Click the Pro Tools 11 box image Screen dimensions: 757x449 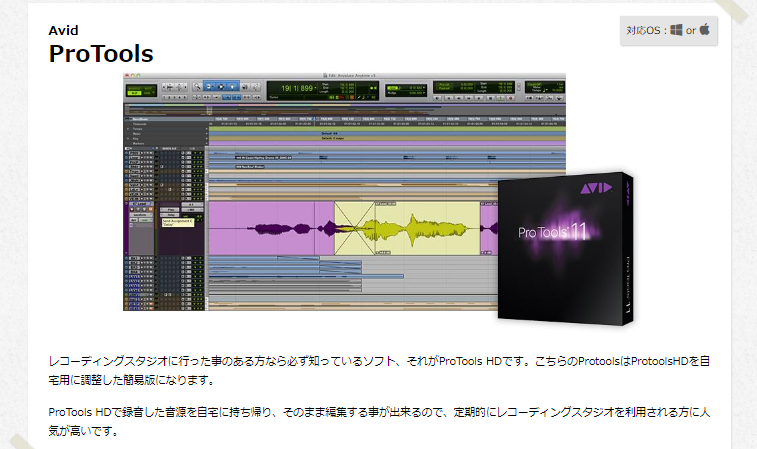click(x=565, y=249)
